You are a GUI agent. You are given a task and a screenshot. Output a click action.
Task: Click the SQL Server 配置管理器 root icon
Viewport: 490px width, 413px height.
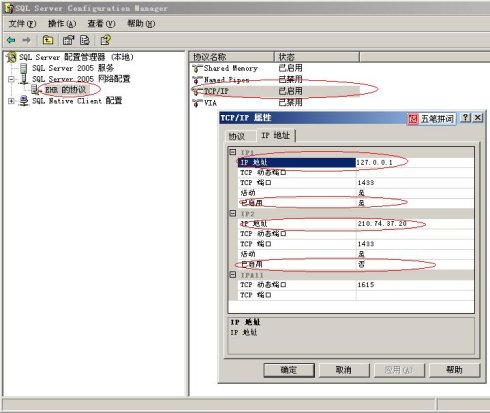[x=11, y=57]
